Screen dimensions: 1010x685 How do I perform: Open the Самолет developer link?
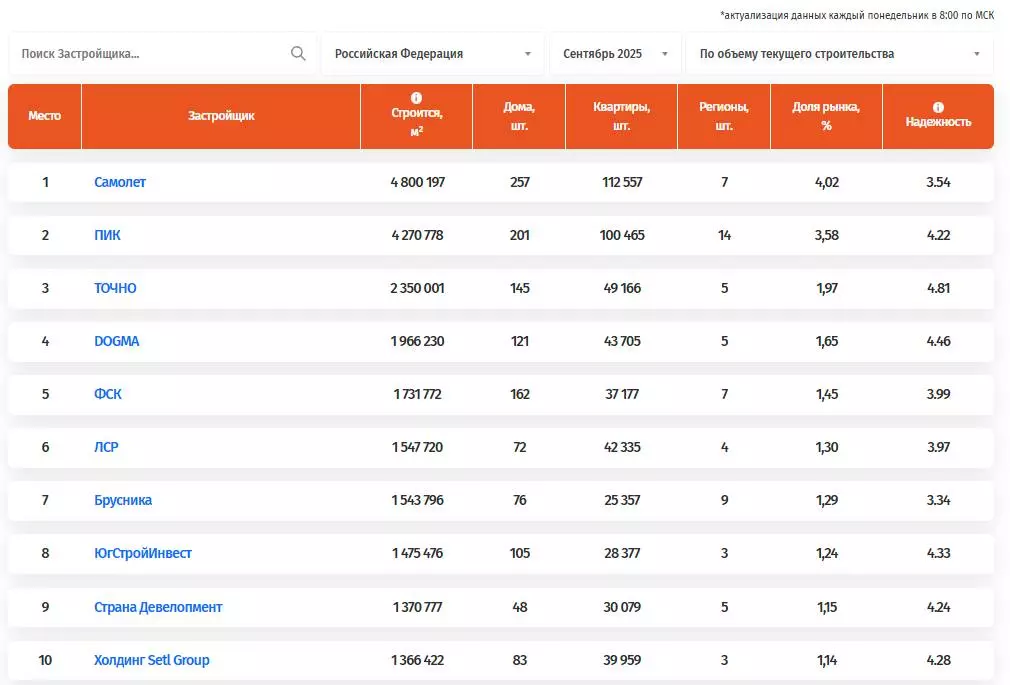click(120, 182)
